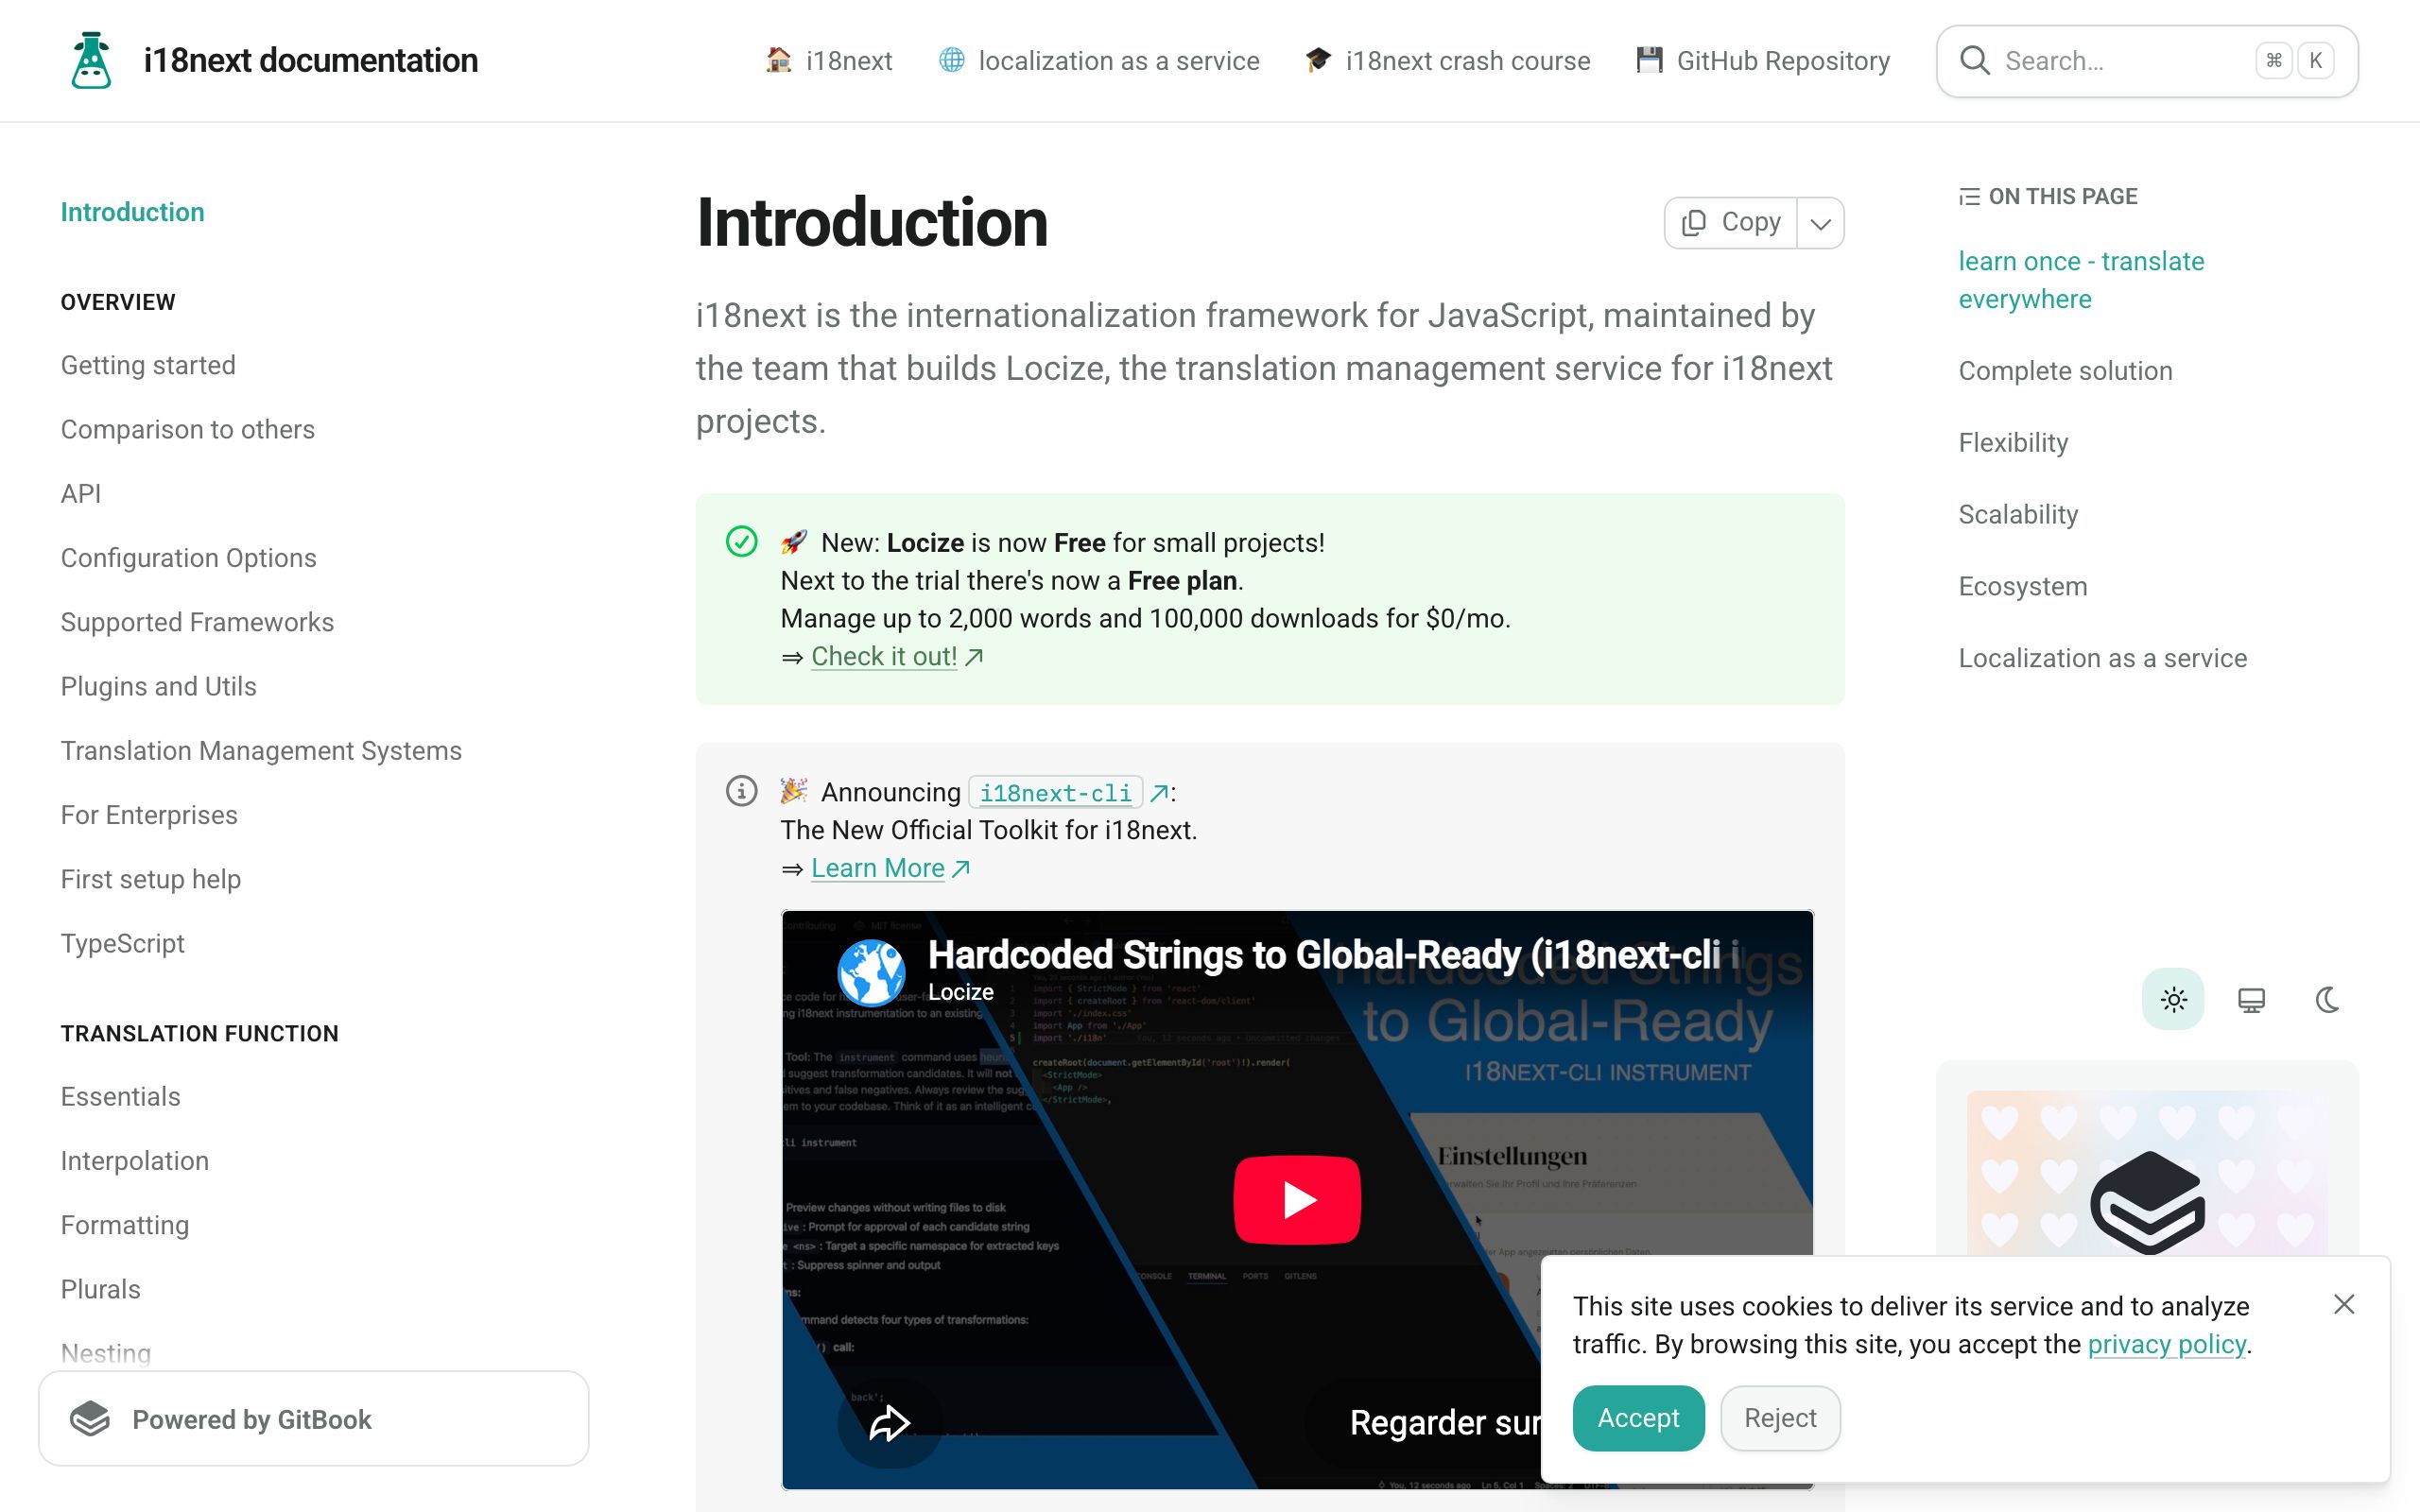Jump to Ecosystem section

2023,586
